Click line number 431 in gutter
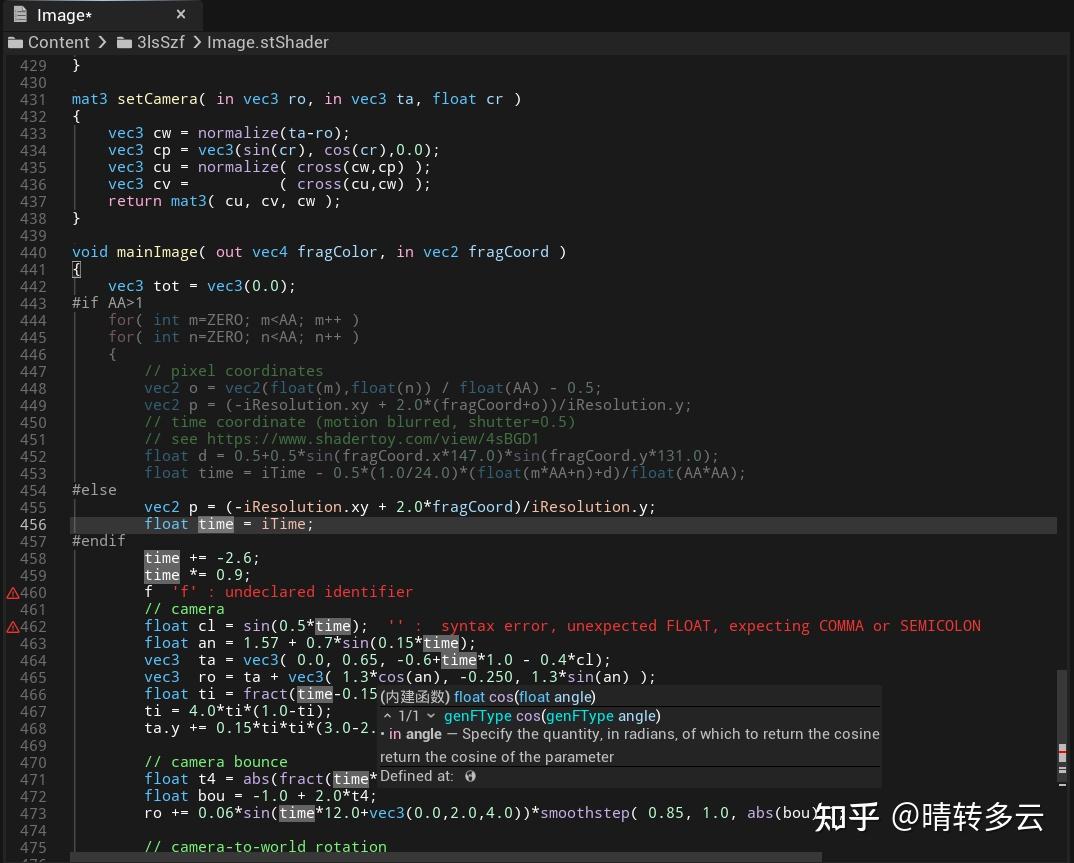The width and height of the screenshot is (1074, 863). pyautogui.click(x=33, y=99)
